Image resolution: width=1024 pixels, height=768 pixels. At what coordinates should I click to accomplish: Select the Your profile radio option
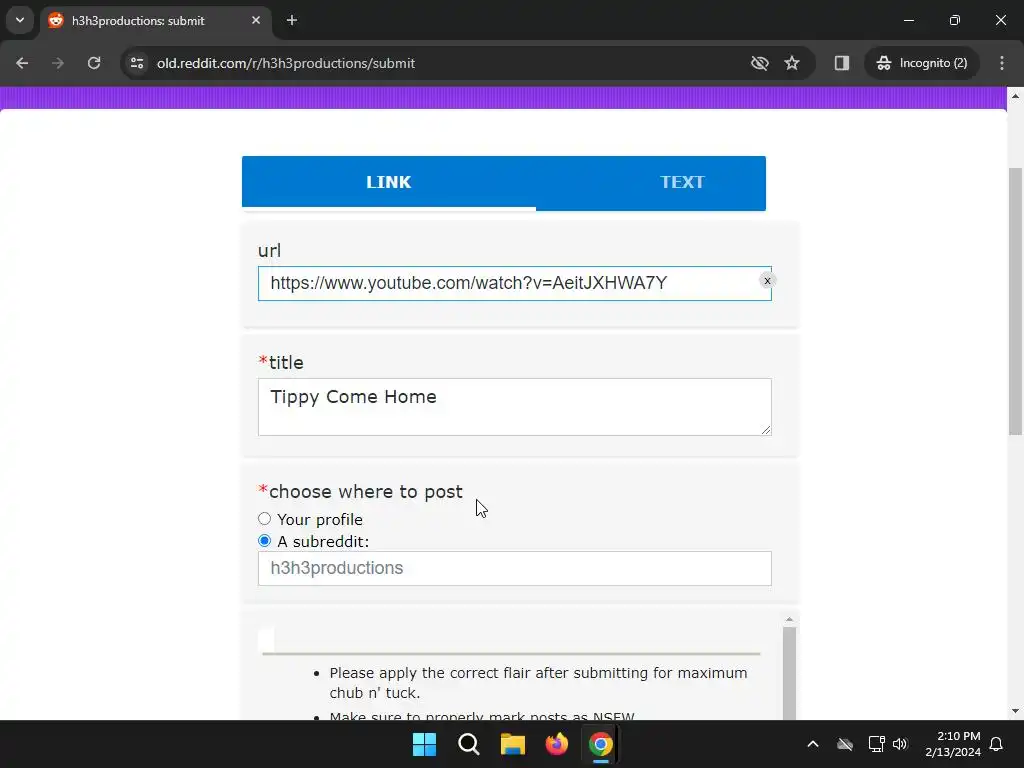point(264,519)
